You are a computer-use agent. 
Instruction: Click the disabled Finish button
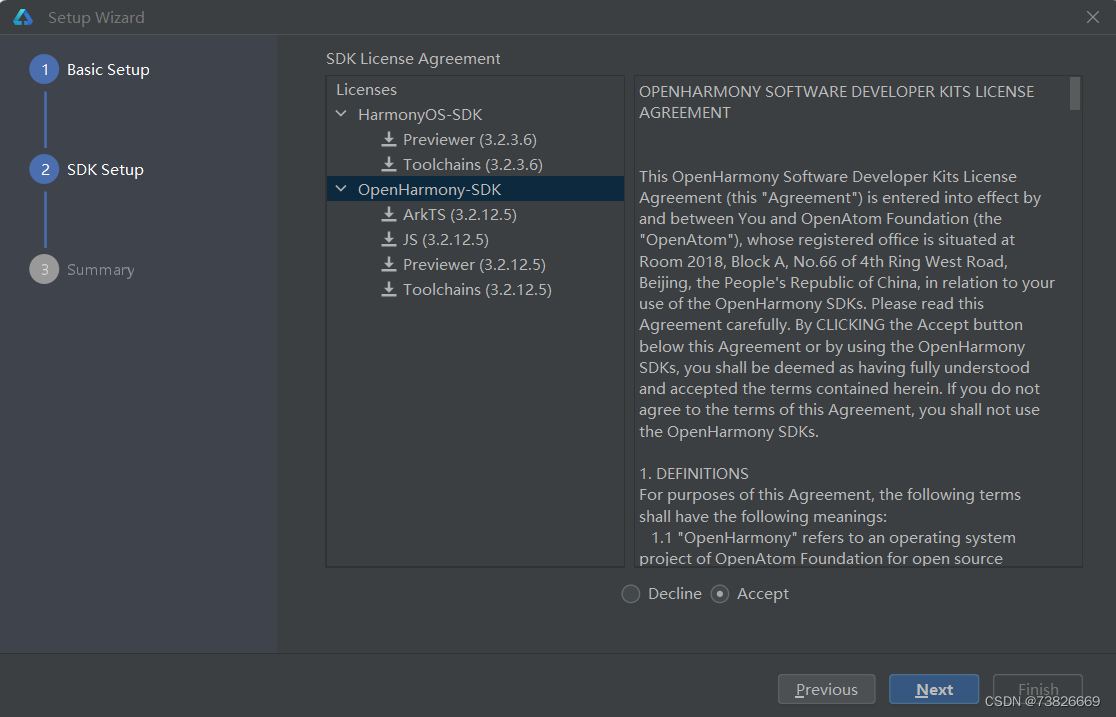1038,689
